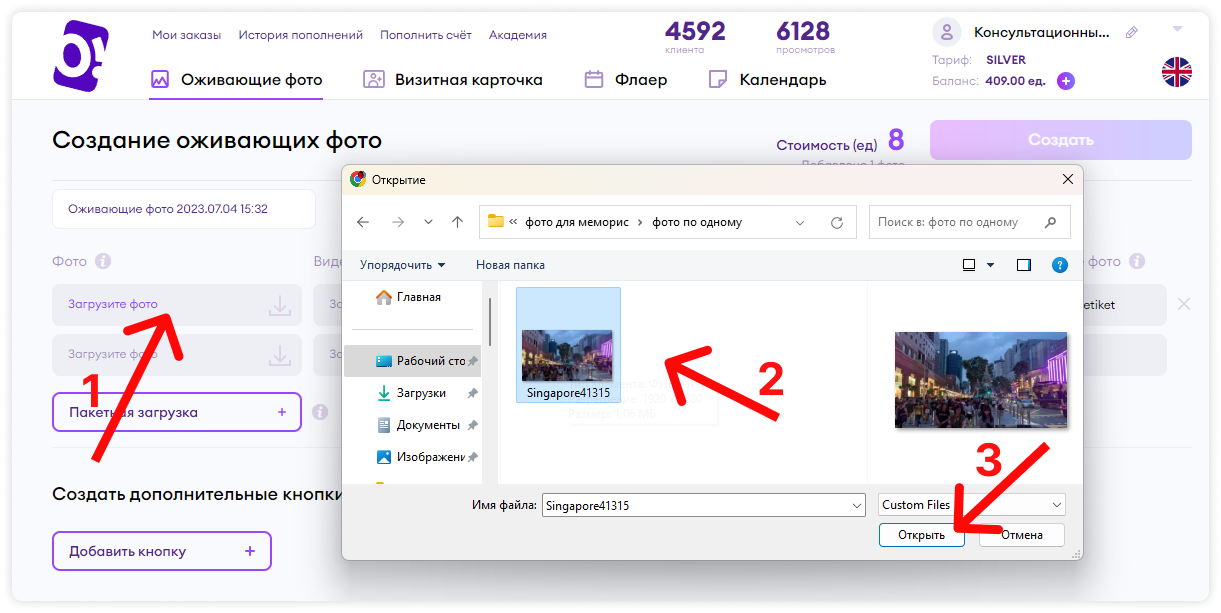Viewport: 1221px width, 613px height.
Task: Click the pencil edit icon beside account name
Action: click(x=1131, y=33)
